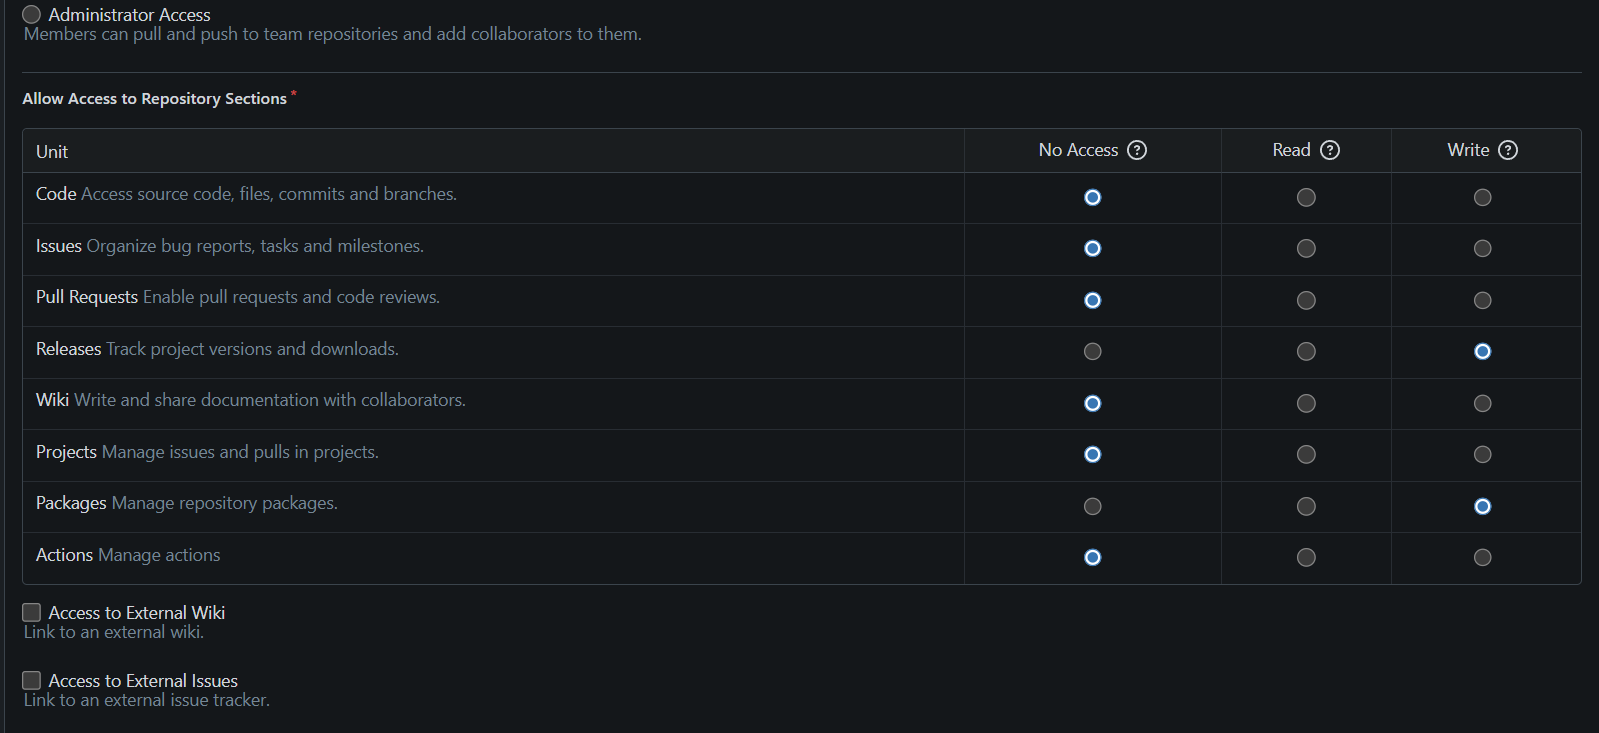Click the question mark icon beside Write
This screenshot has height=733, width=1599.
point(1508,150)
